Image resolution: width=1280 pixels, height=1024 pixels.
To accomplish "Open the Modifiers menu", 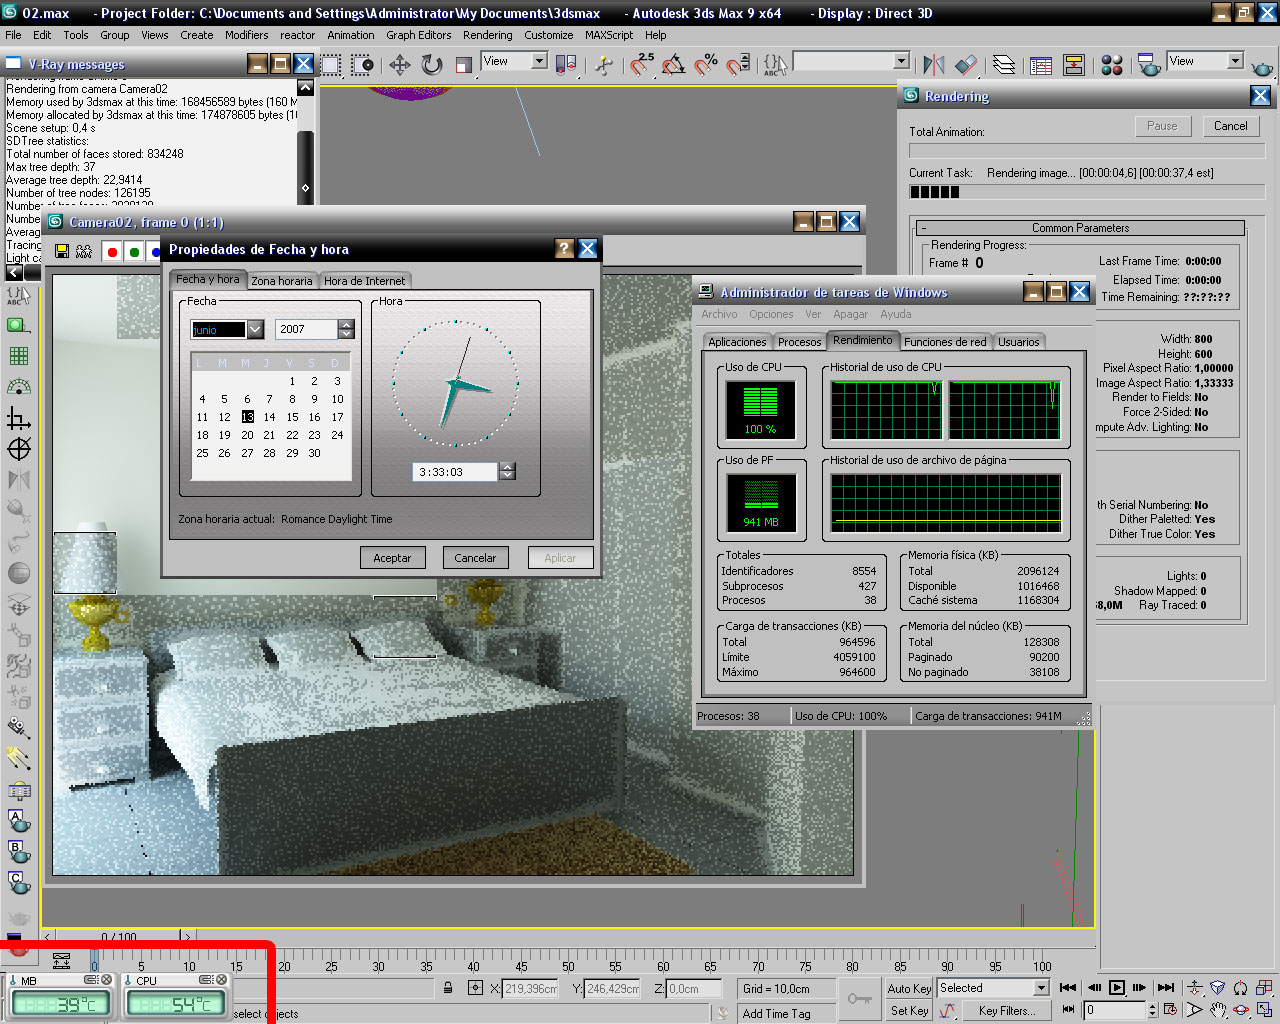I will 246,35.
